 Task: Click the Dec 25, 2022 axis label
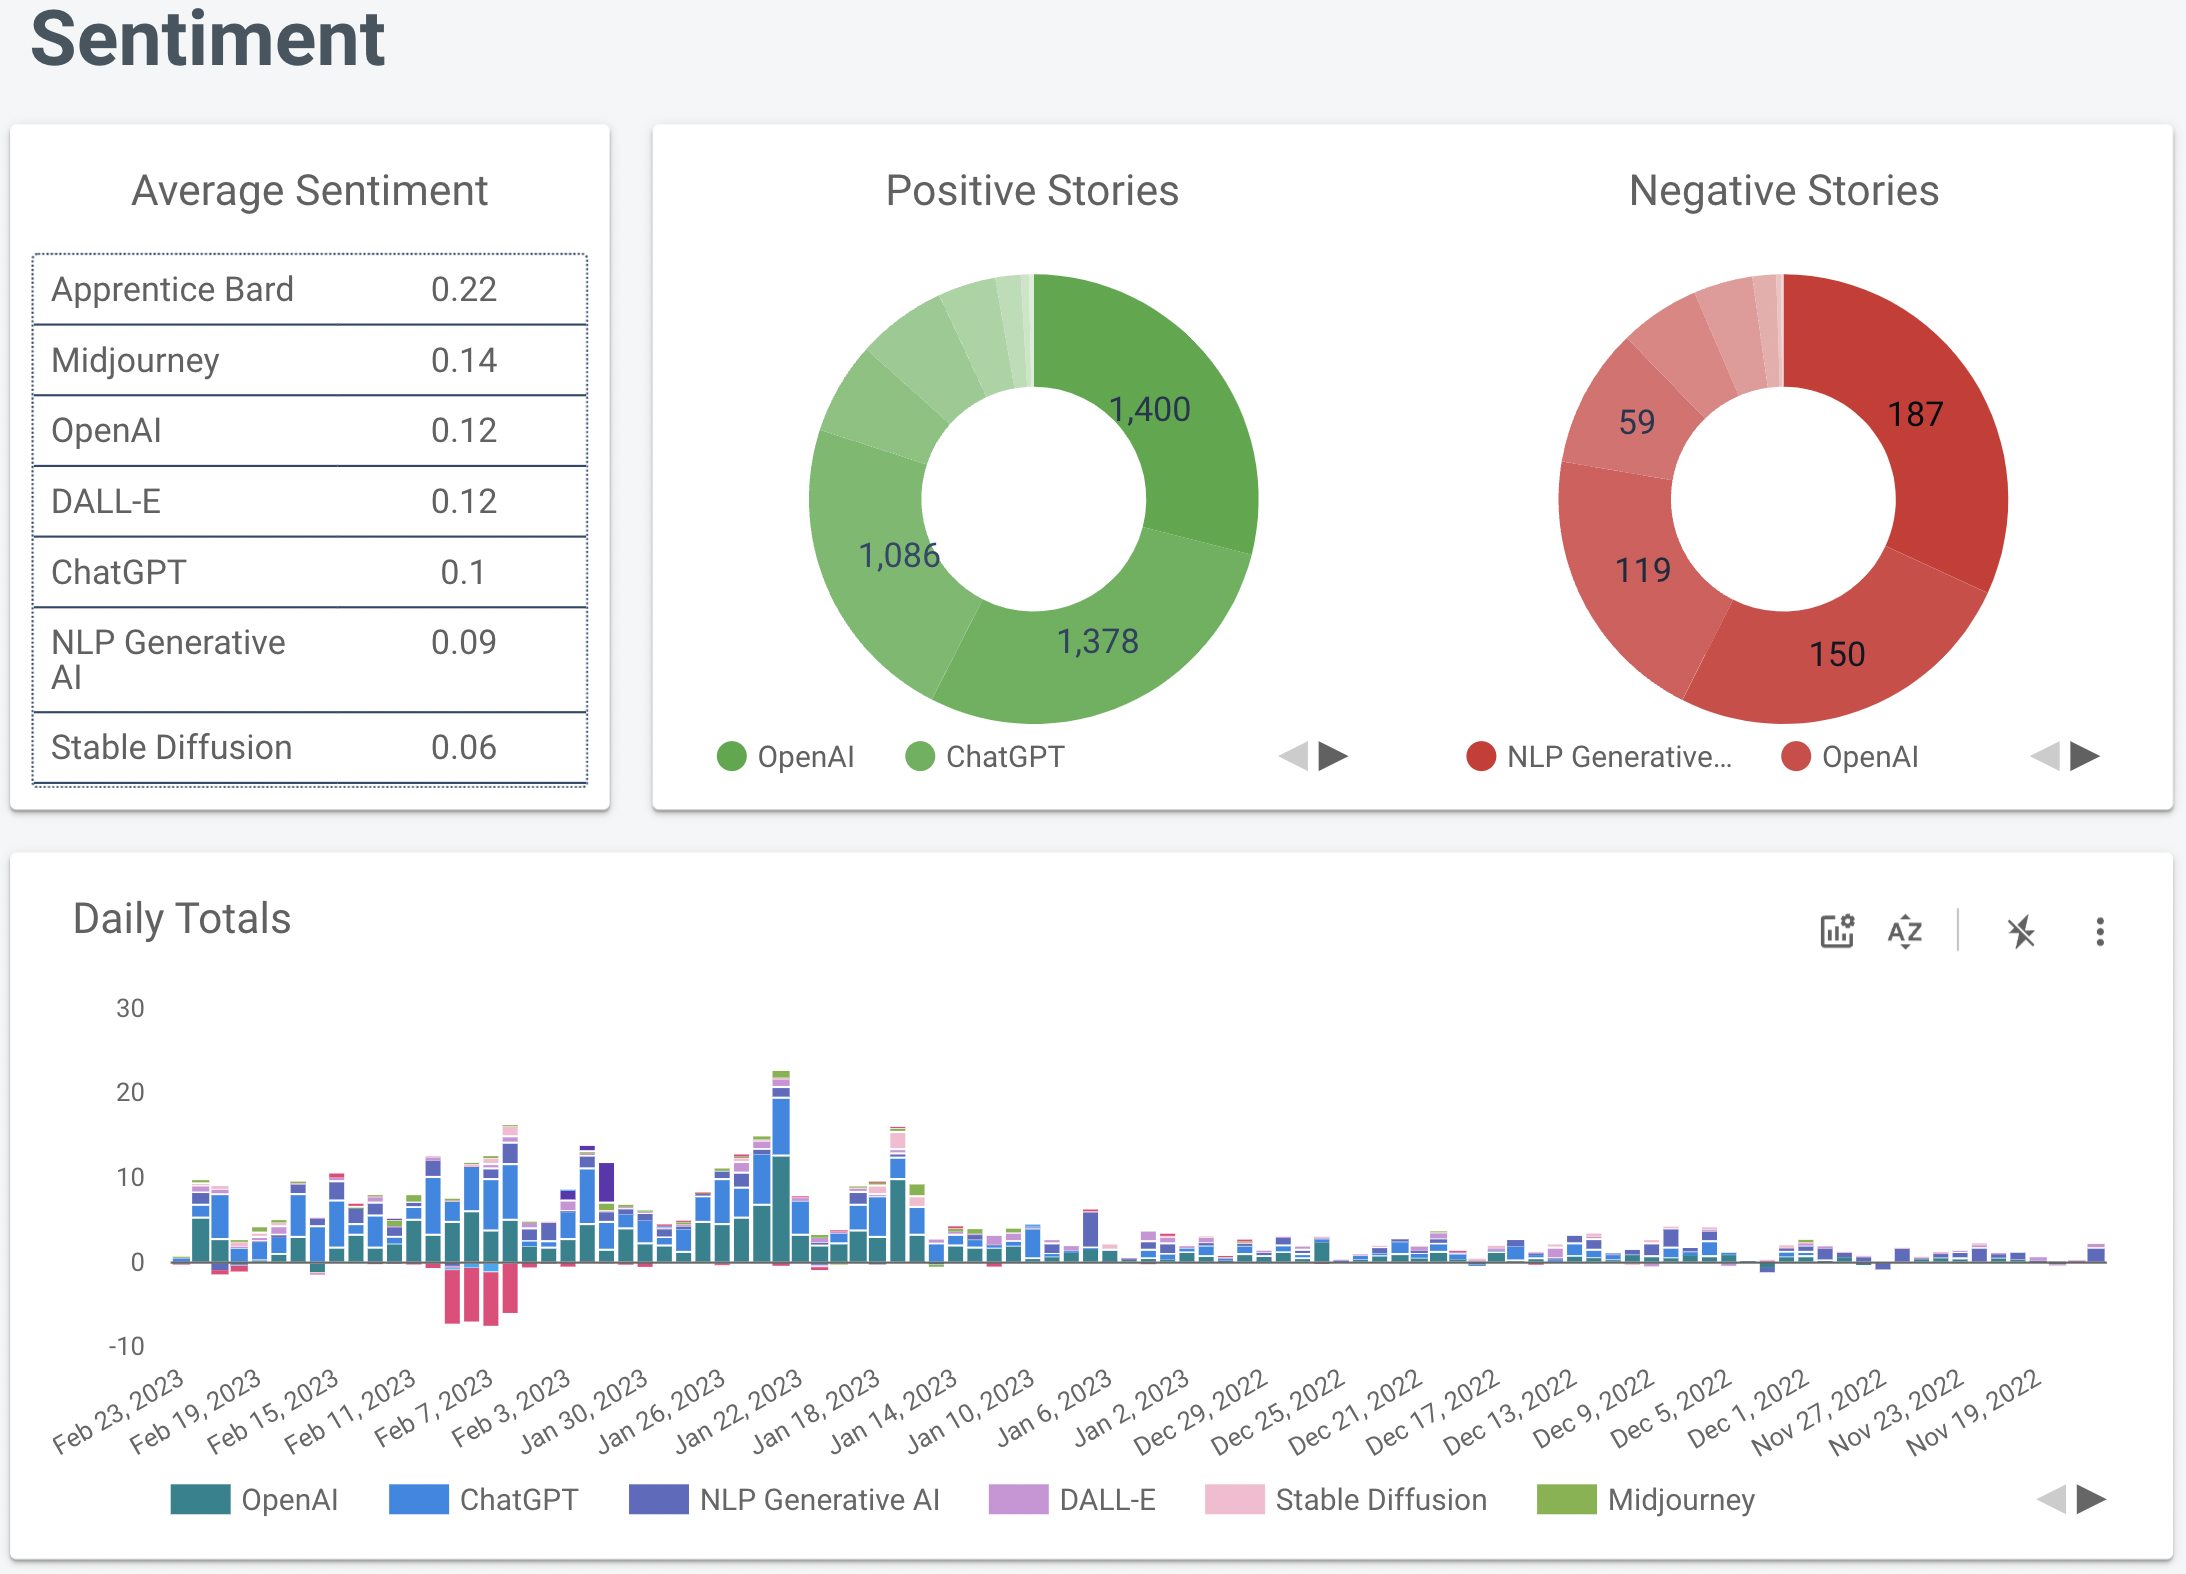click(x=1278, y=1411)
